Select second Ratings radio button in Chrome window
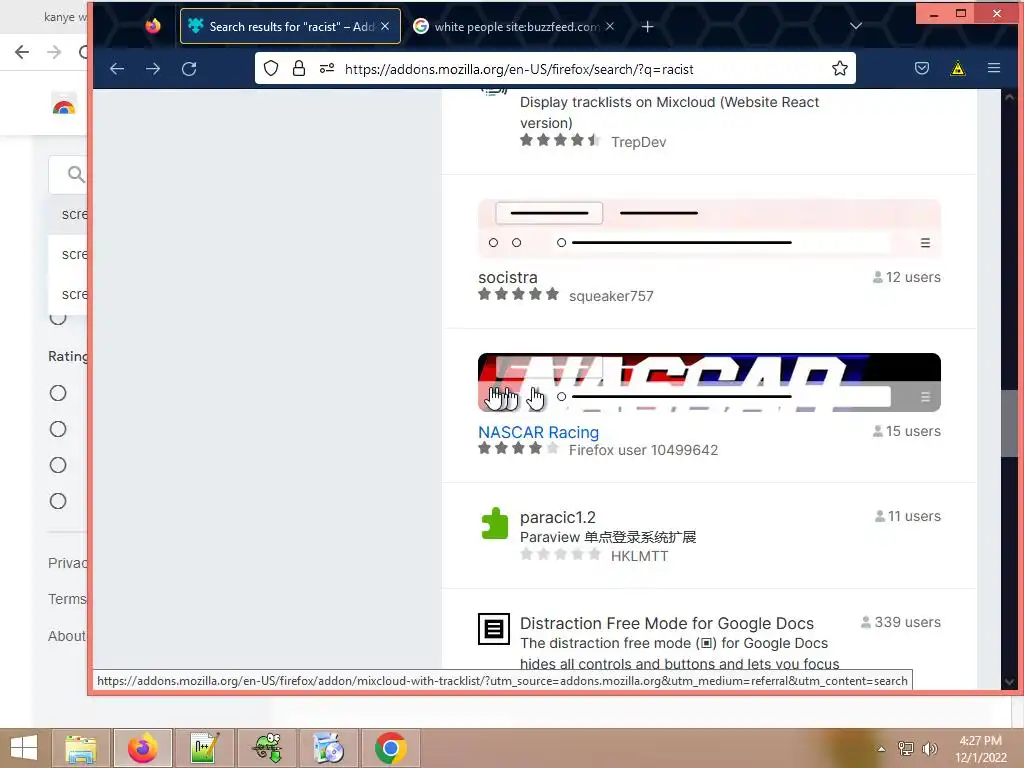 (x=58, y=429)
